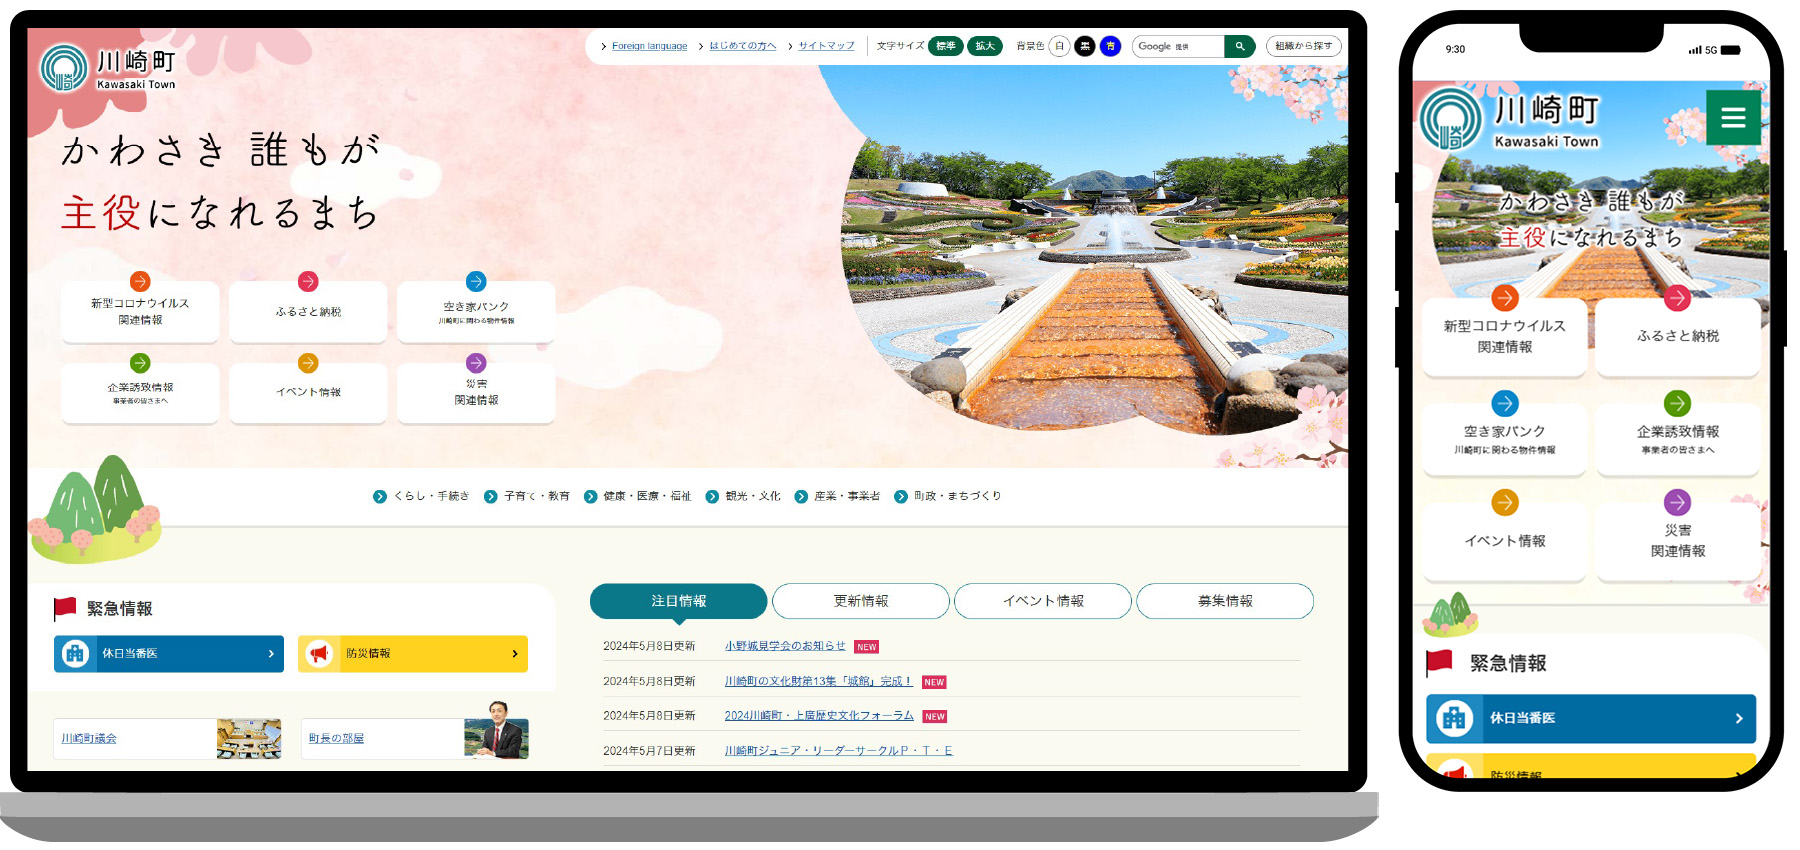This screenshot has width=1800, height=850.
Task: Open 小野城見学会のお知らせ news link
Action: [785, 646]
